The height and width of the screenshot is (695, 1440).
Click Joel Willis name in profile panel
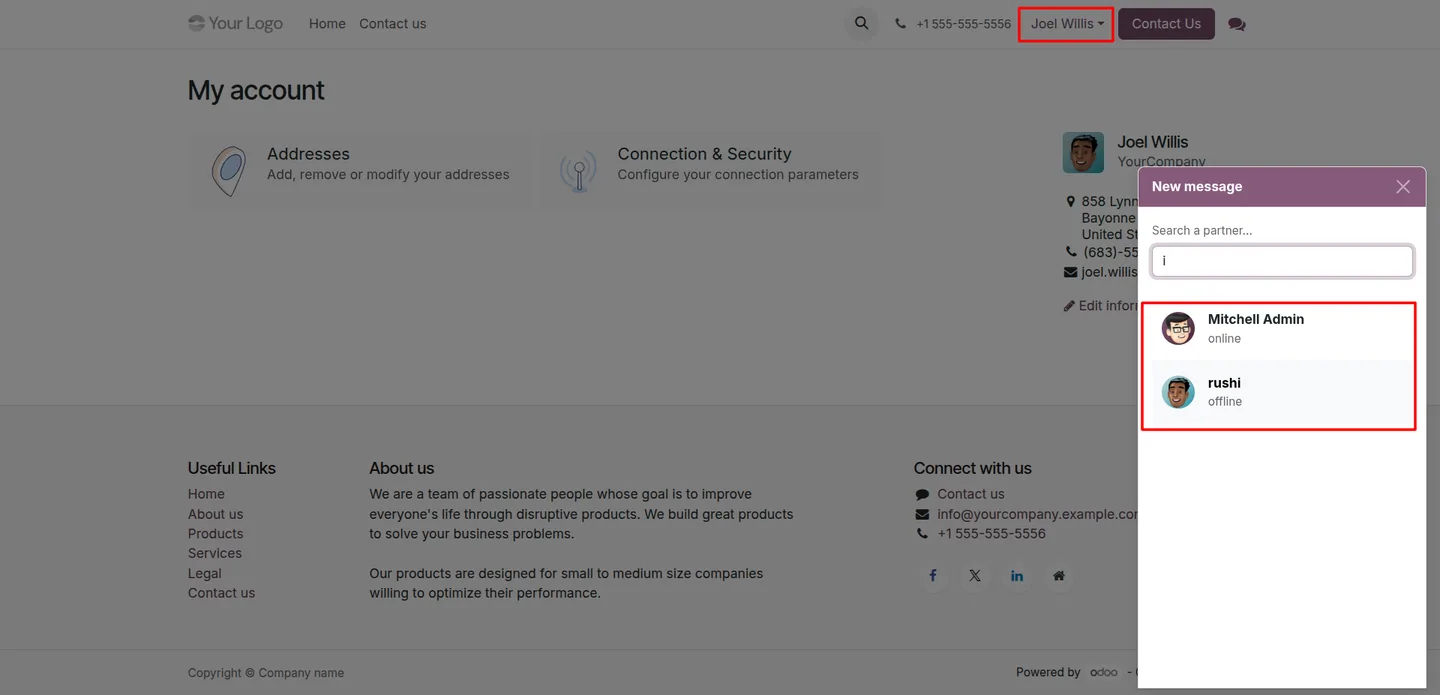[x=1153, y=142]
